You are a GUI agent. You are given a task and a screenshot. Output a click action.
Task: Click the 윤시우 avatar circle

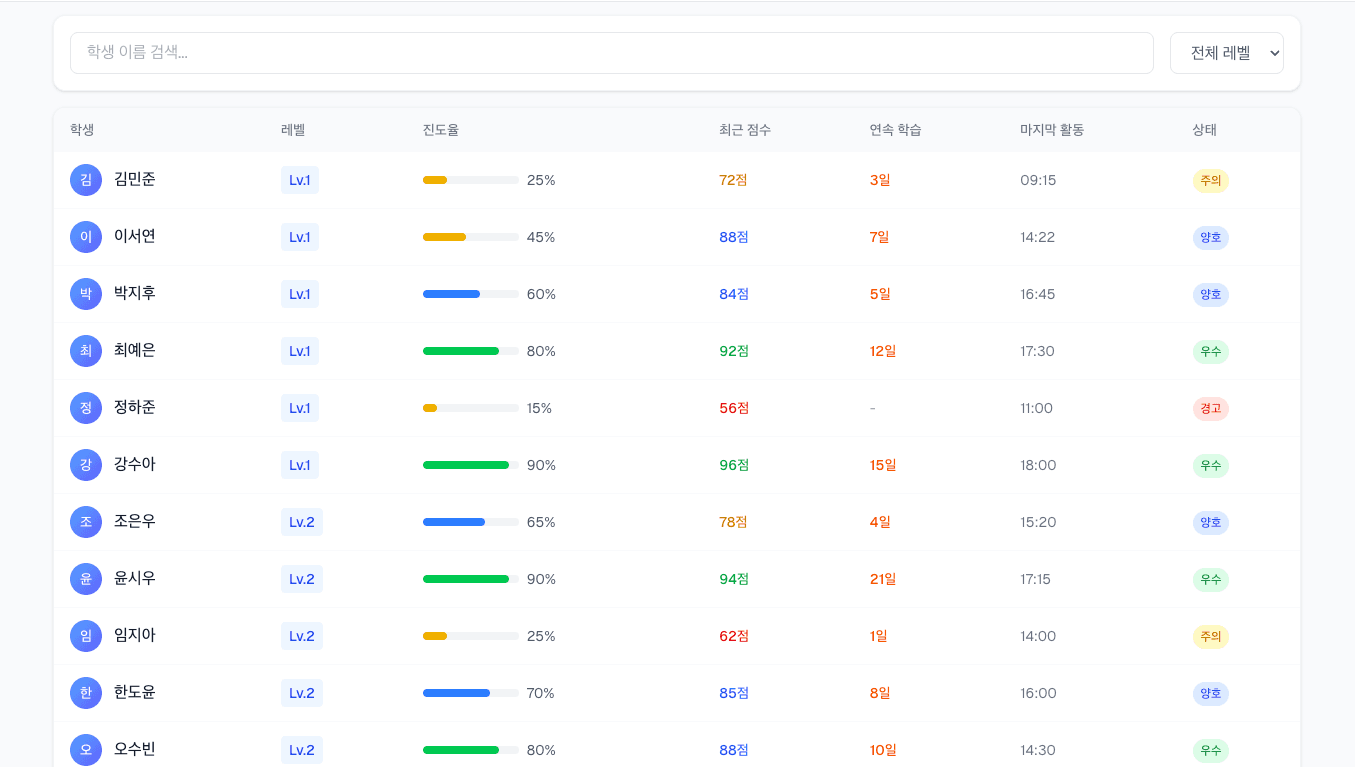coord(86,579)
